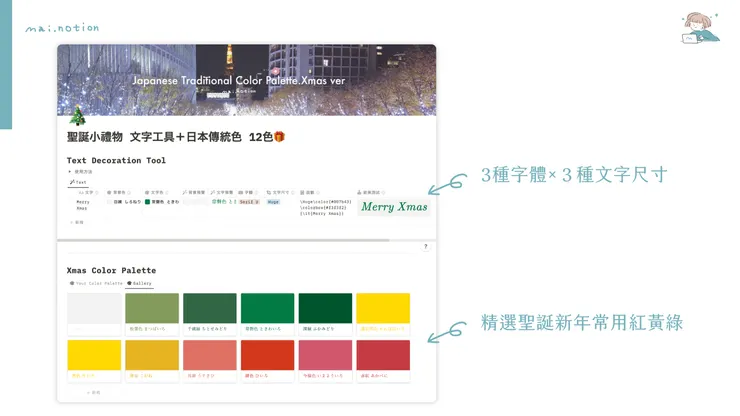Select the Gallery view tab

(x=140, y=283)
